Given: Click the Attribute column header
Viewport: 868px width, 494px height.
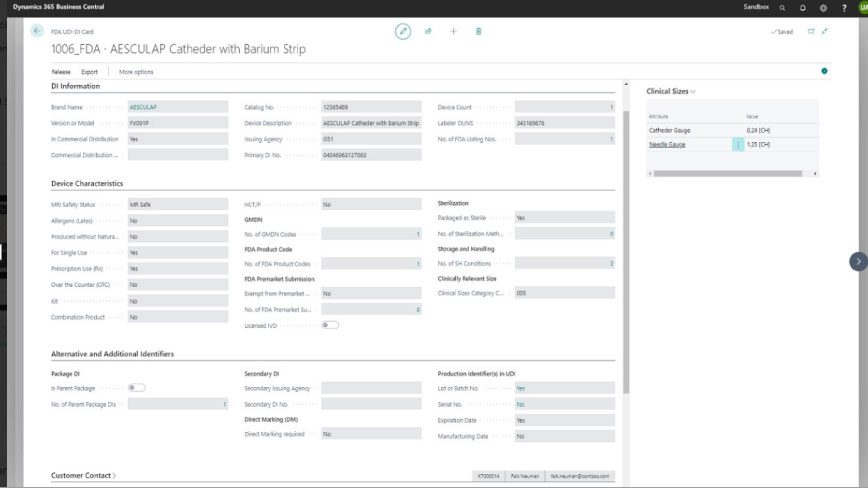Looking at the screenshot, I should (658, 116).
